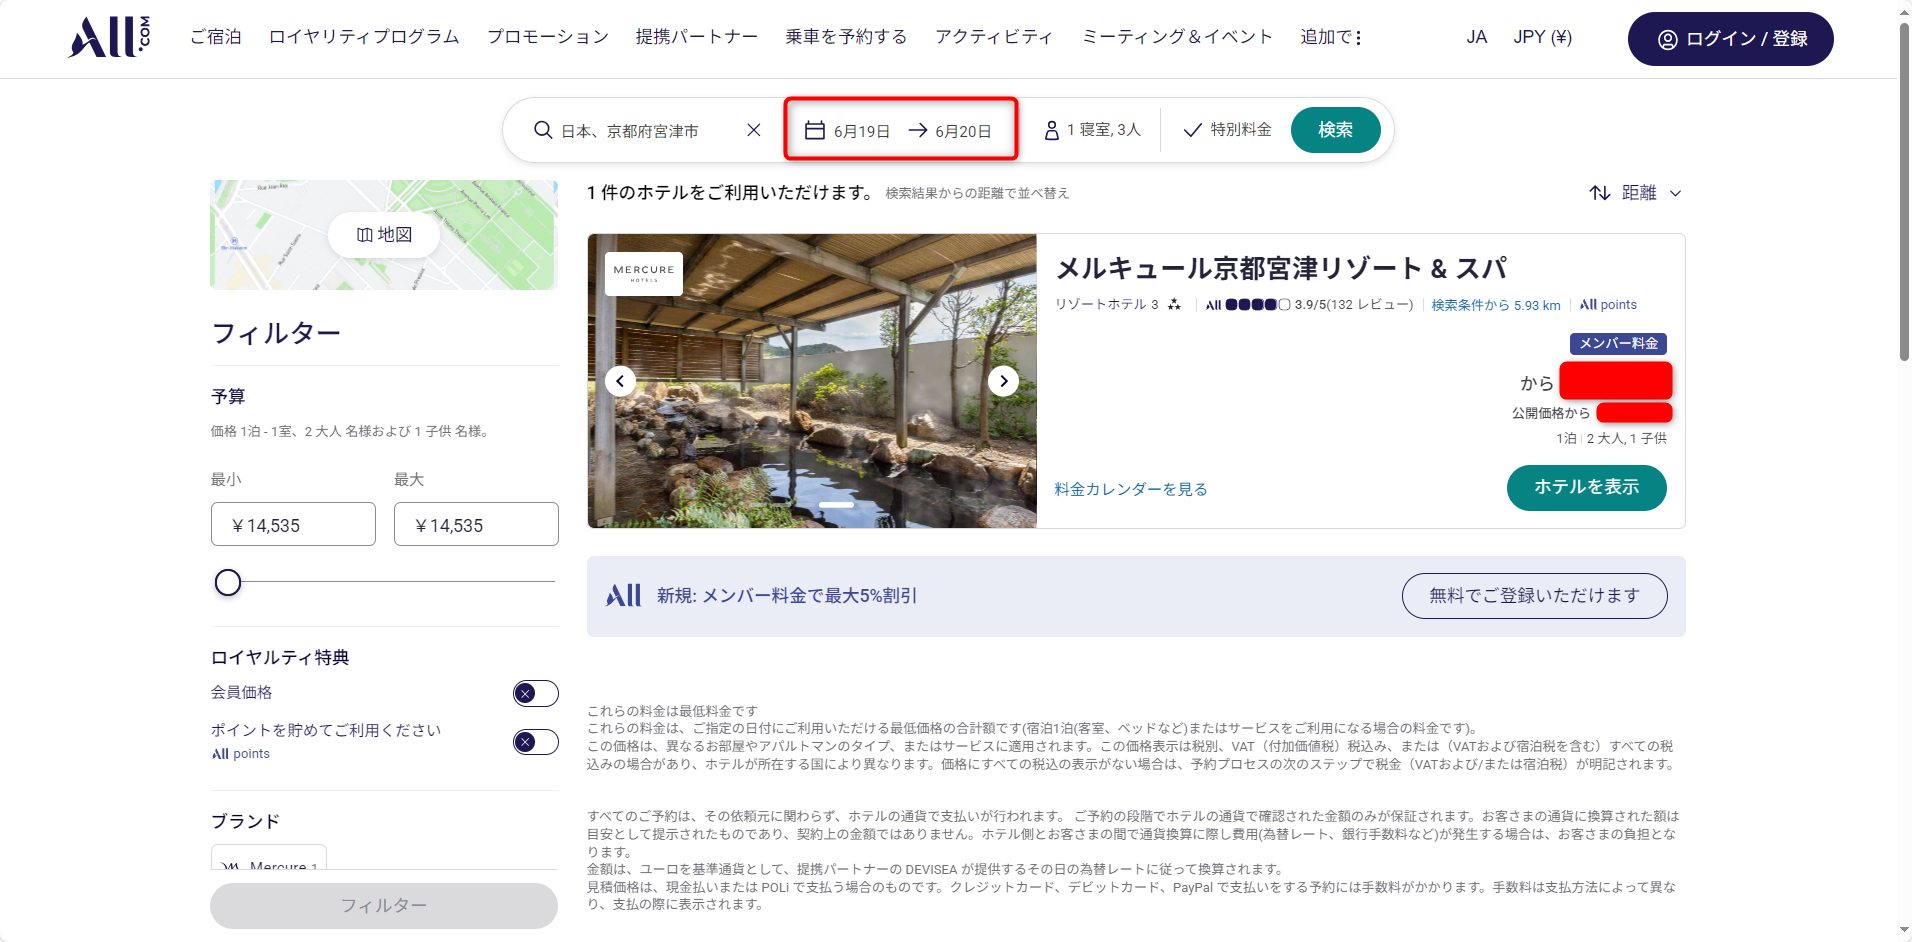
Task: Open the calendar date picker icon
Action: click(815, 130)
